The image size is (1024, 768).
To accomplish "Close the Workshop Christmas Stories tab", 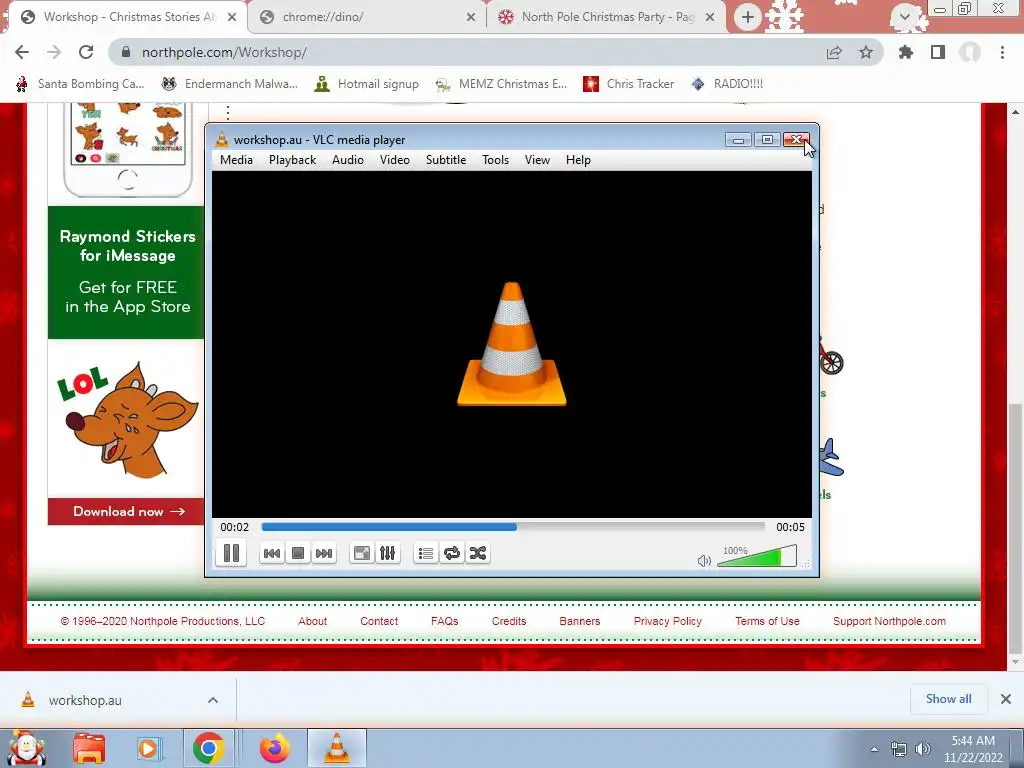I will (x=232, y=17).
